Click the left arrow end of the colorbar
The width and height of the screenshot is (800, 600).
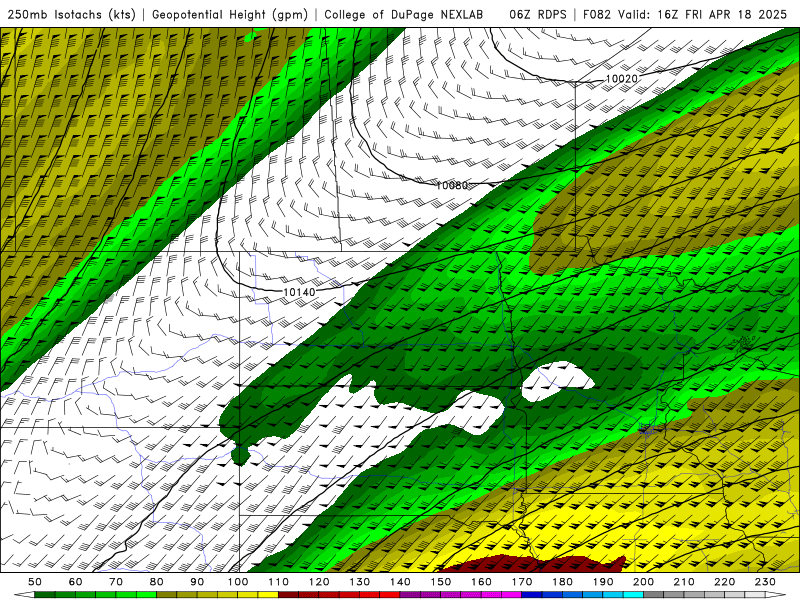click(x=24, y=595)
